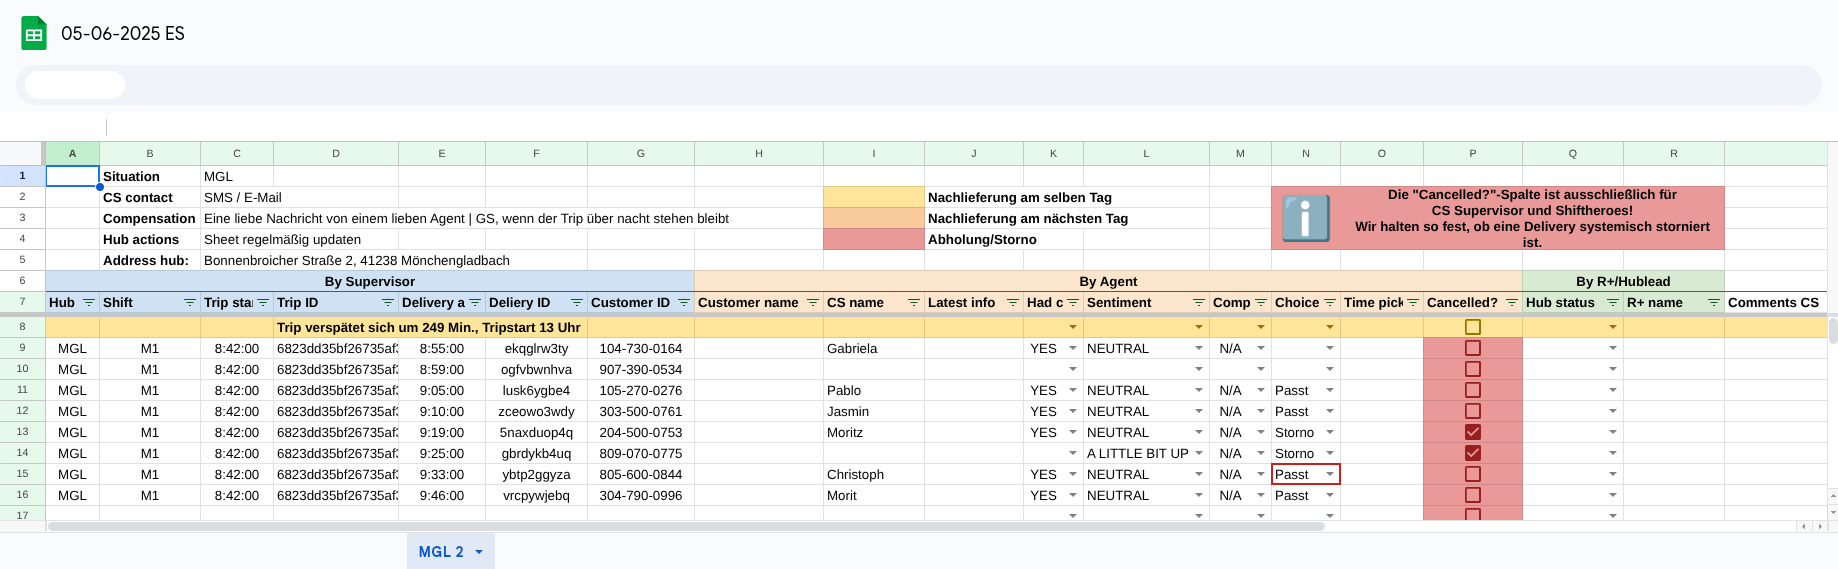Open the filter icon on Hub column
This screenshot has height=569, width=1838.
[89, 303]
